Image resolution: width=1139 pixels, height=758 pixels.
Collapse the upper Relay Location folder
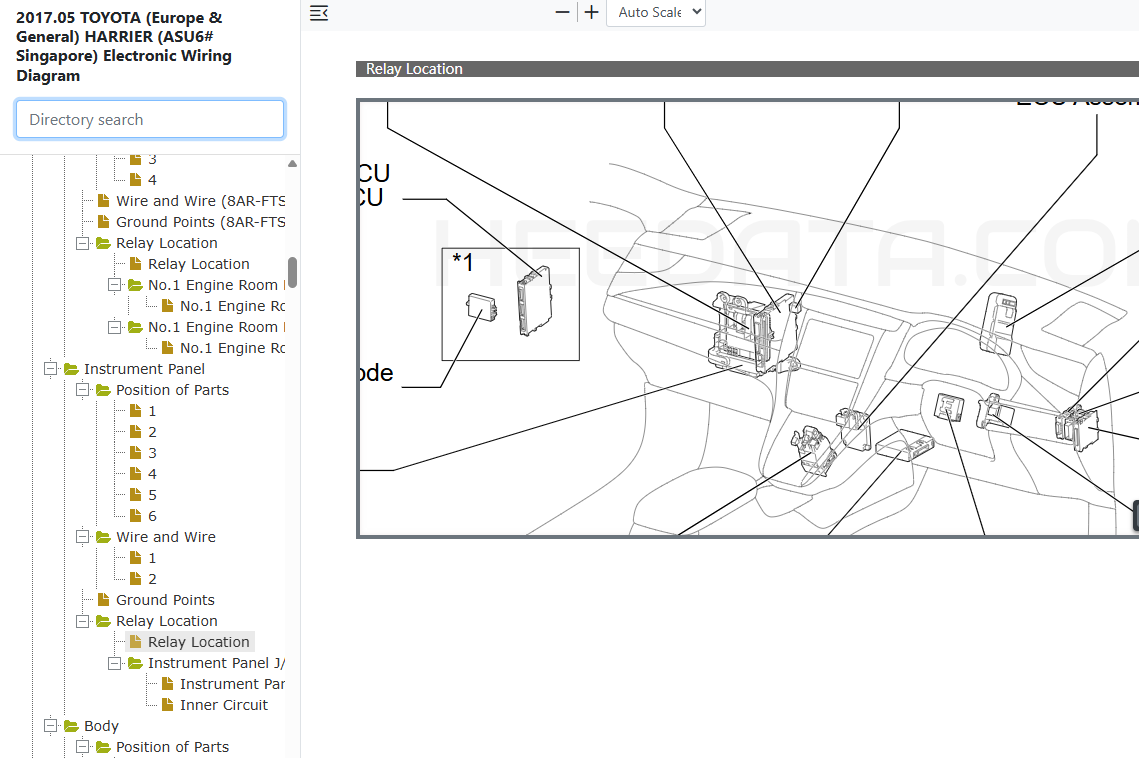pos(83,243)
